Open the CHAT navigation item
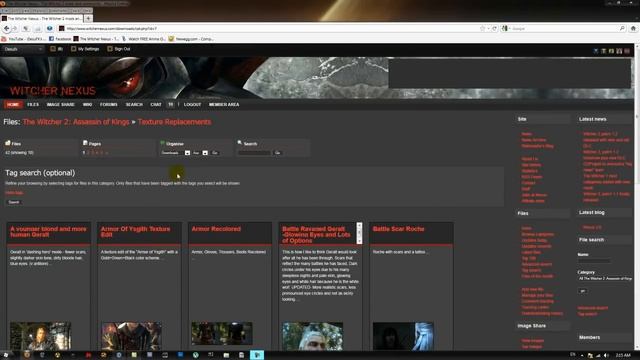This screenshot has width=640, height=360. (x=156, y=104)
